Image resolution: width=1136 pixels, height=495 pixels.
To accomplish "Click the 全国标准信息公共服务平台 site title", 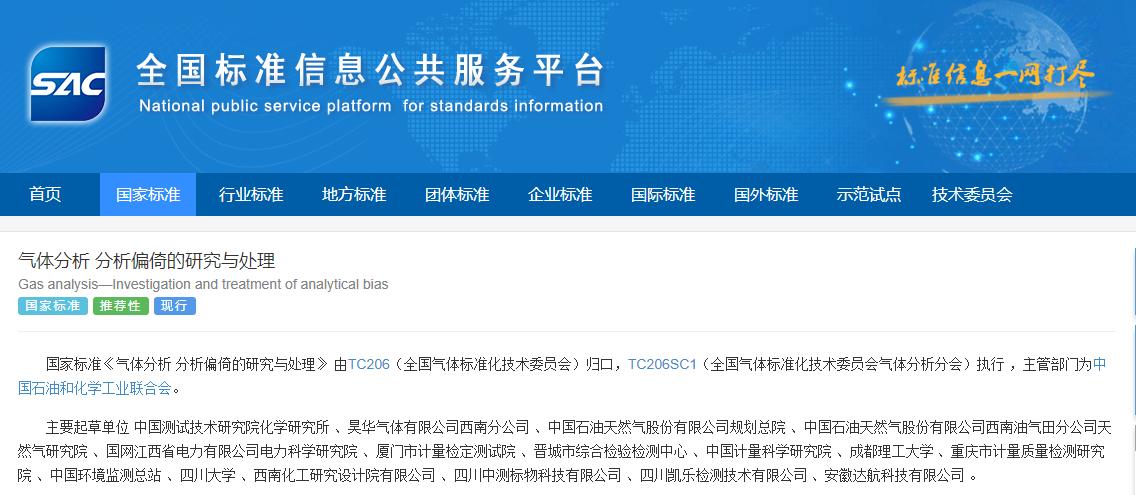I will click(x=370, y=70).
